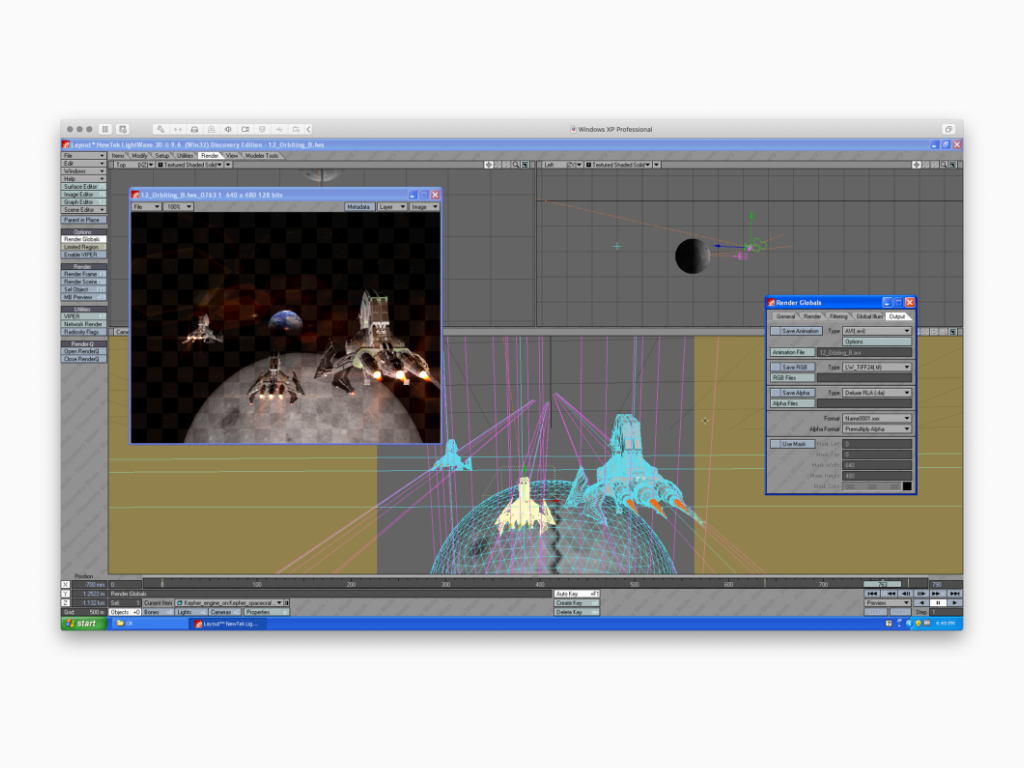Click the maximize-viewport icon of lower-right camera viewport
Screen dimensions: 1024x768
click(x=953, y=332)
